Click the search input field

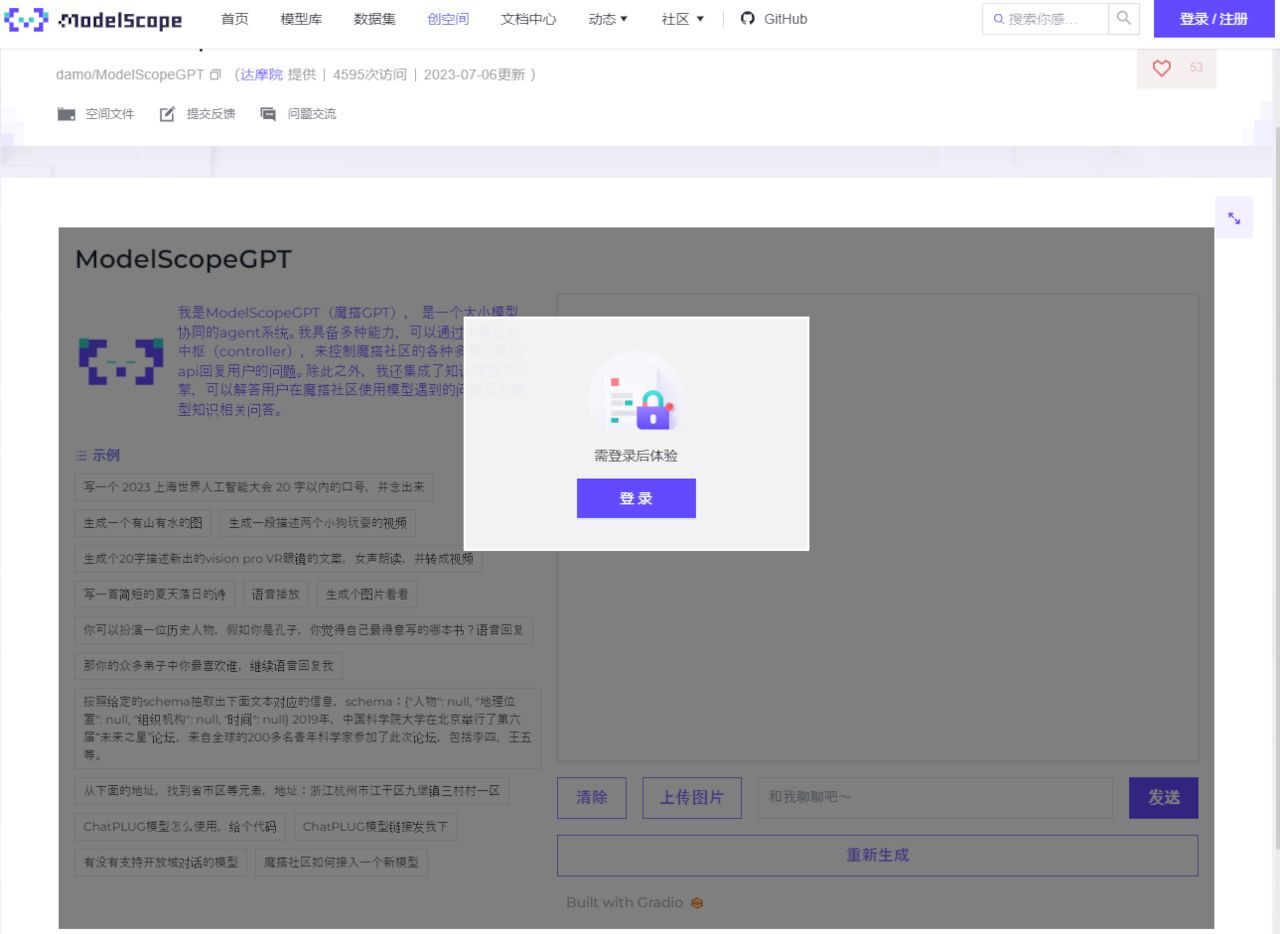coord(1046,19)
